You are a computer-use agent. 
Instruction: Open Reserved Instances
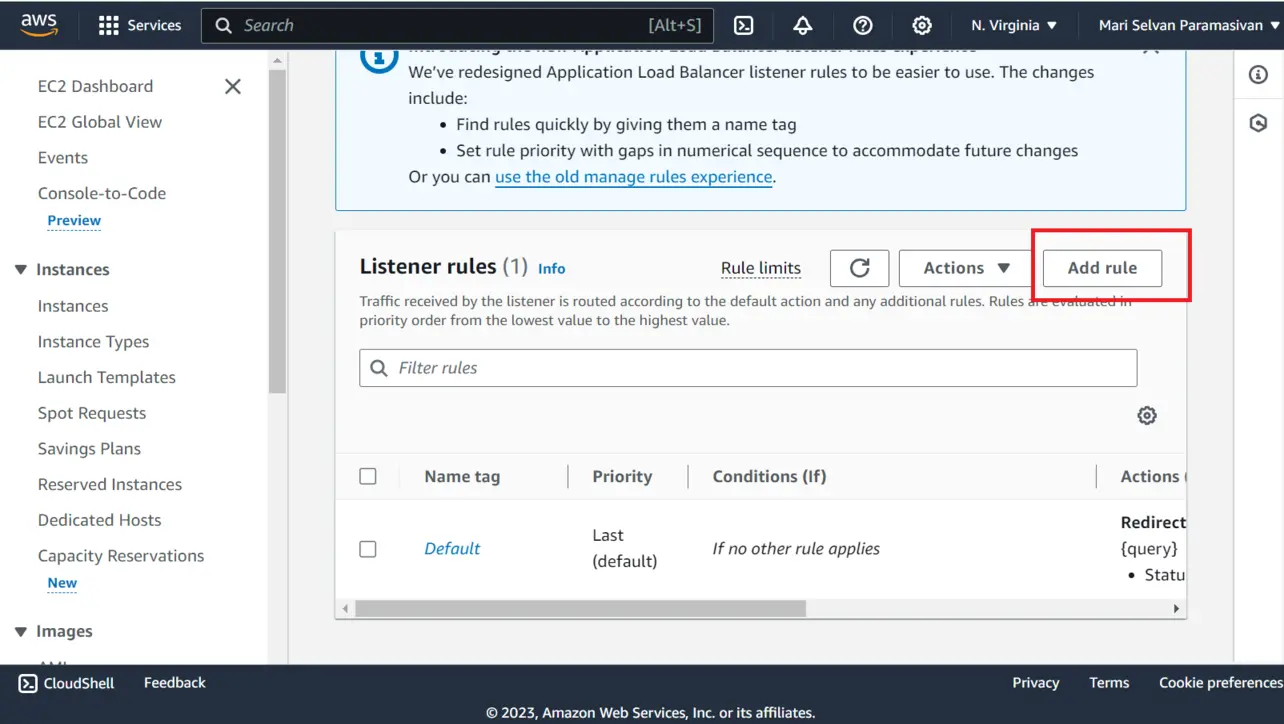tap(110, 485)
